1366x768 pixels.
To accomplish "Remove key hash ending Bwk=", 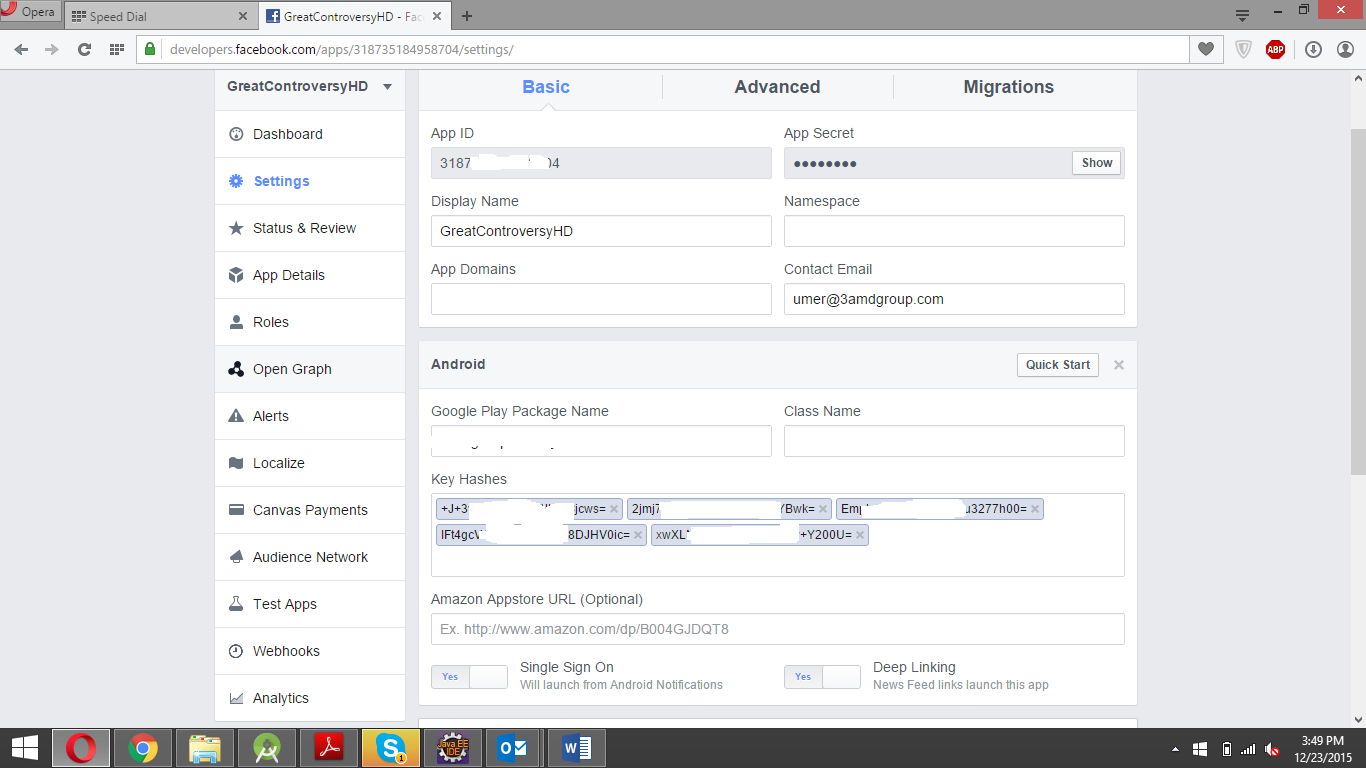I will coord(823,509).
